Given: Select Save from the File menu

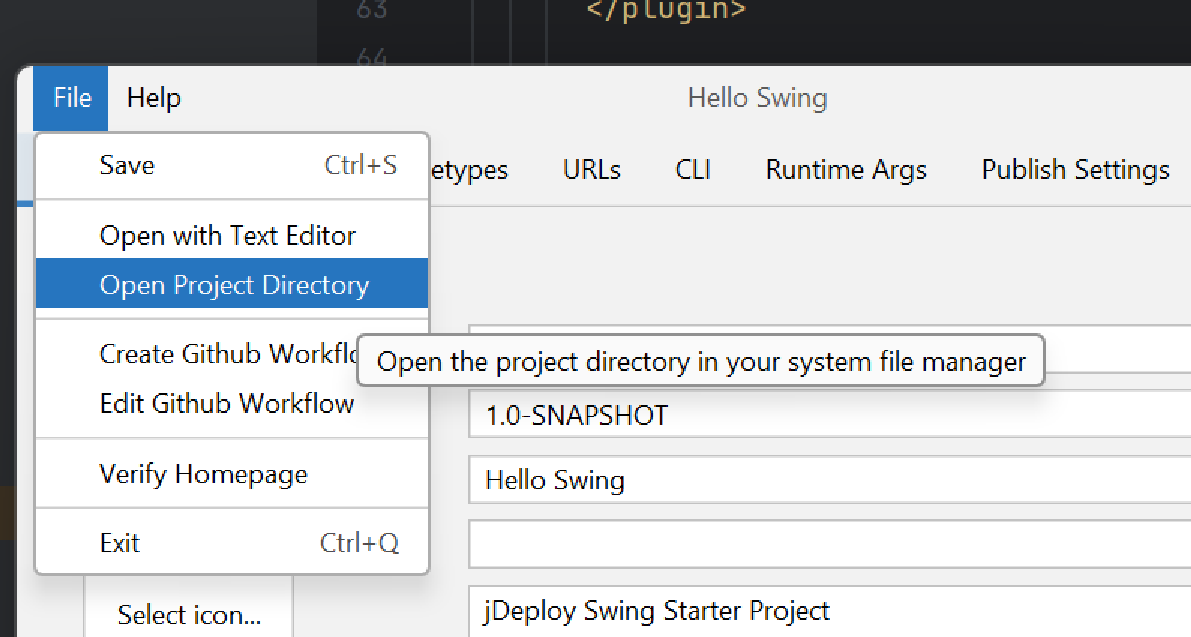Looking at the screenshot, I should (x=126, y=164).
